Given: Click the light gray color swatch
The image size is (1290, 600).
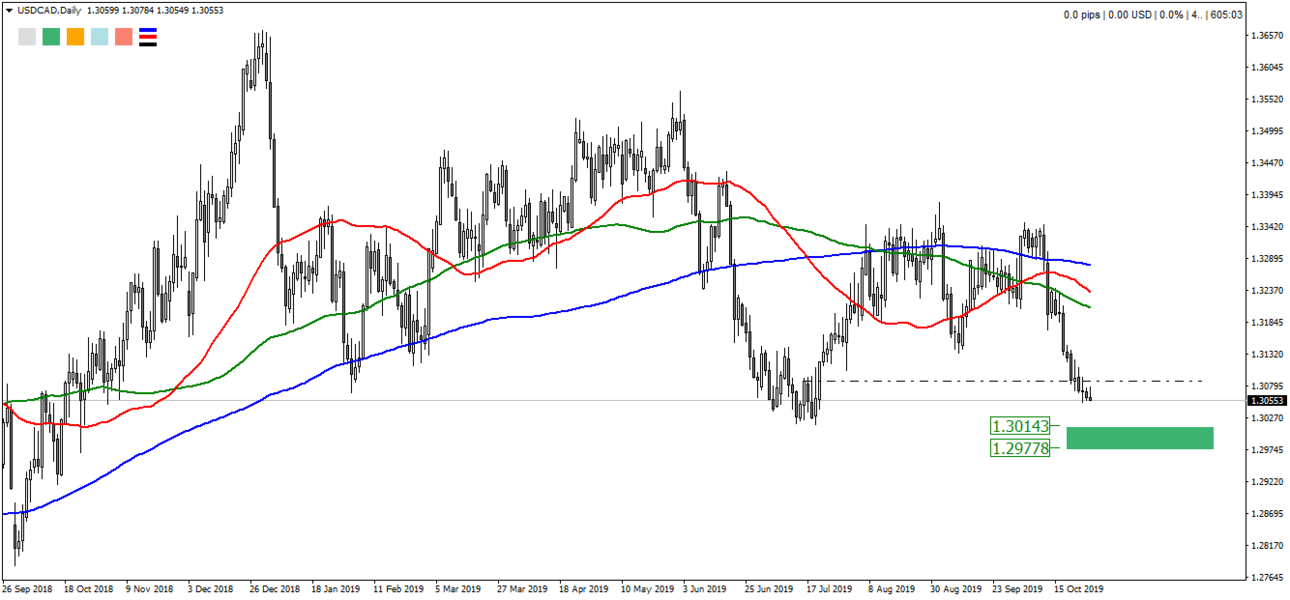Looking at the screenshot, I should click(27, 37).
